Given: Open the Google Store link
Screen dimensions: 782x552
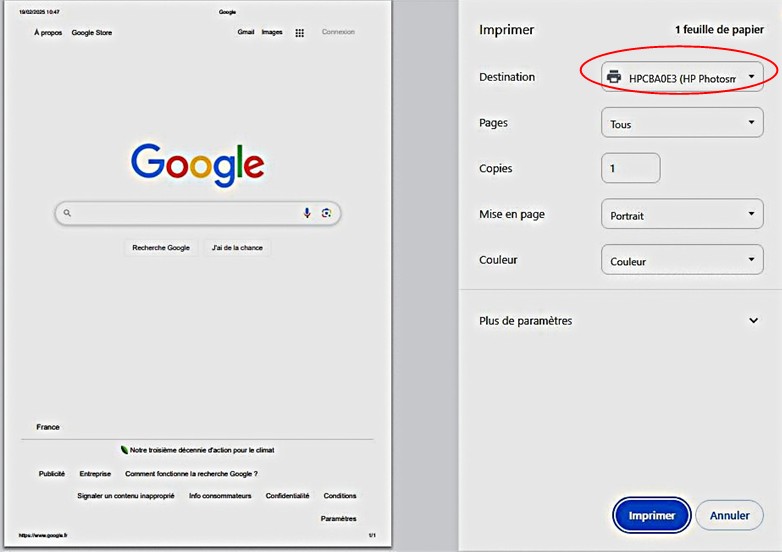Looking at the screenshot, I should 92,32.
